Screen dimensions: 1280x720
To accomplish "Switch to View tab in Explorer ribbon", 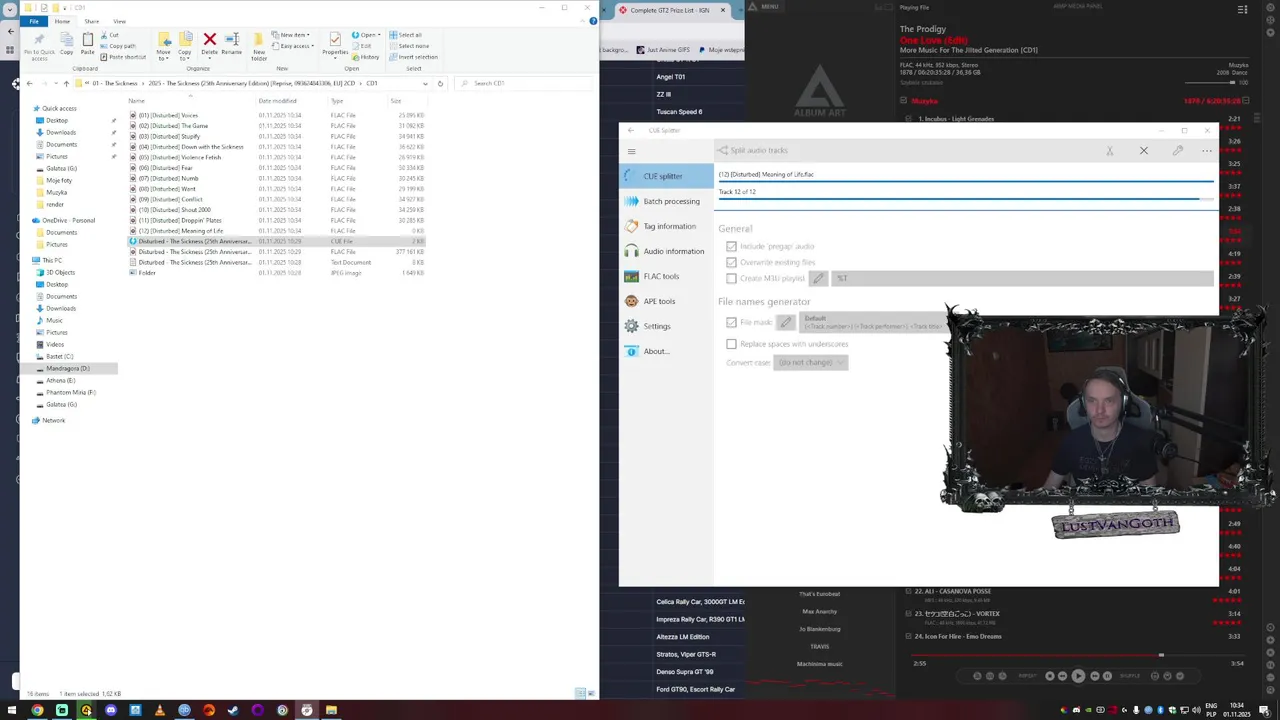I will point(119,21).
